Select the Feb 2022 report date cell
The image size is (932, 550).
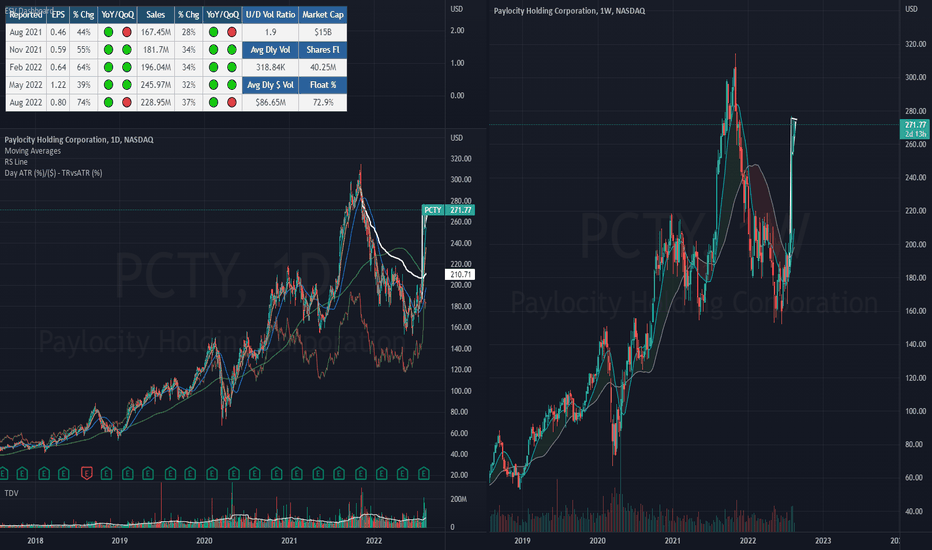(26, 67)
